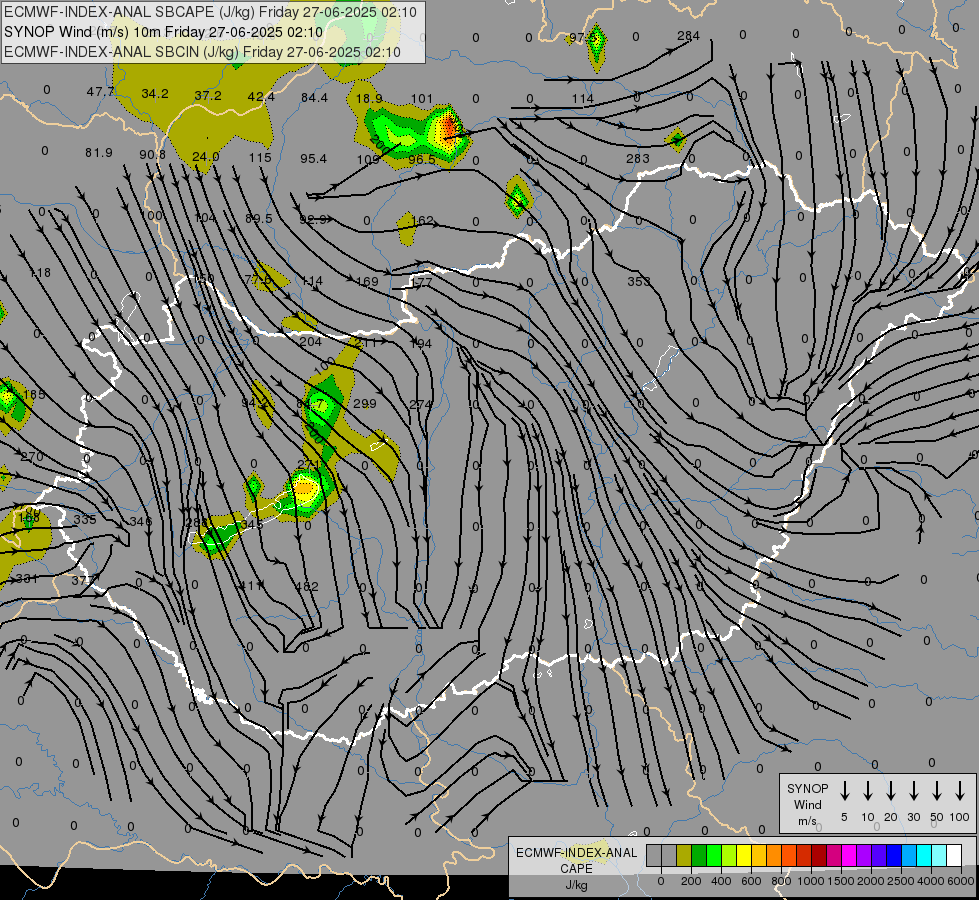Viewport: 979px width, 900px height.
Task: Click the 1000 tick label on CAPE scale
Action: tap(810, 881)
